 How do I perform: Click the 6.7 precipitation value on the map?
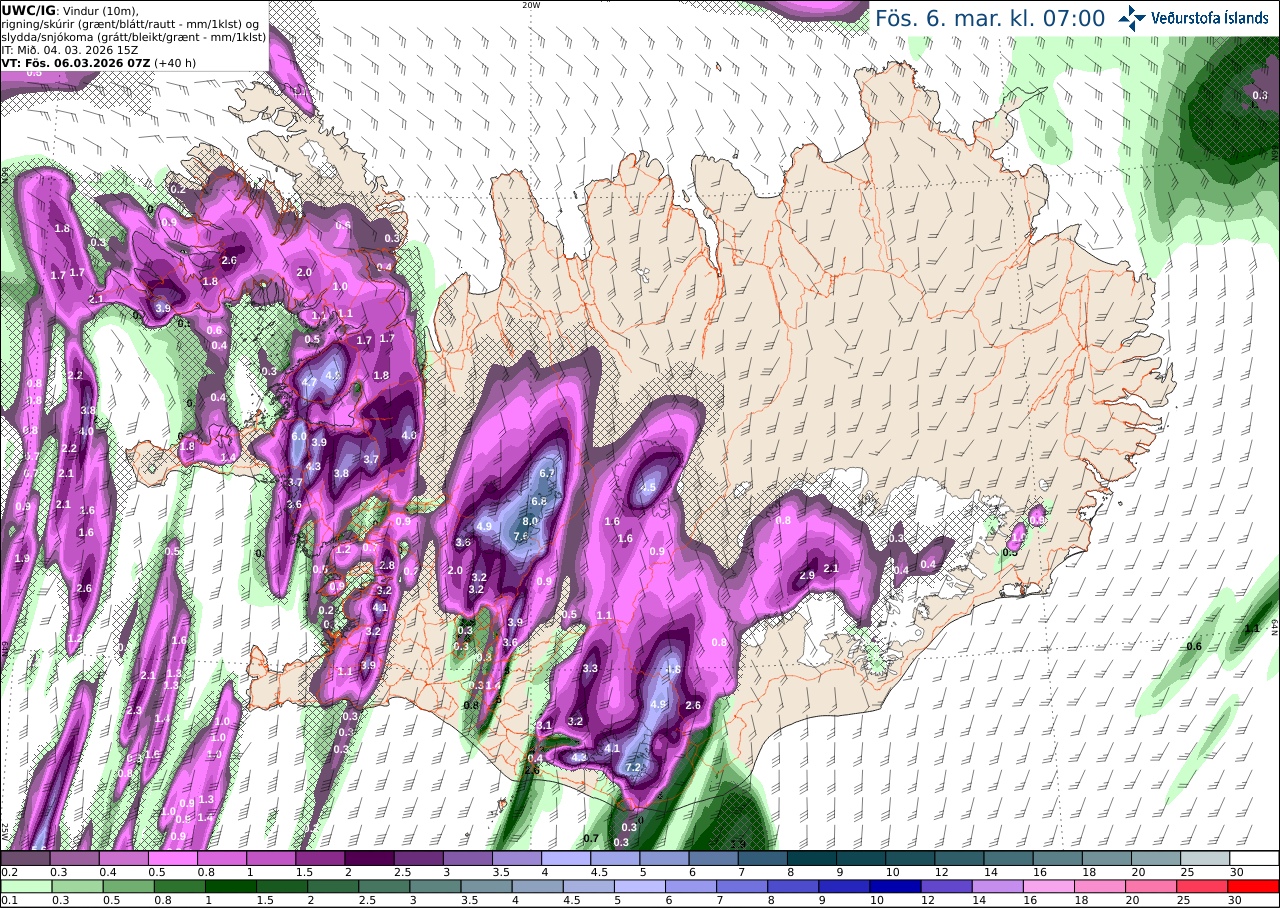[547, 472]
